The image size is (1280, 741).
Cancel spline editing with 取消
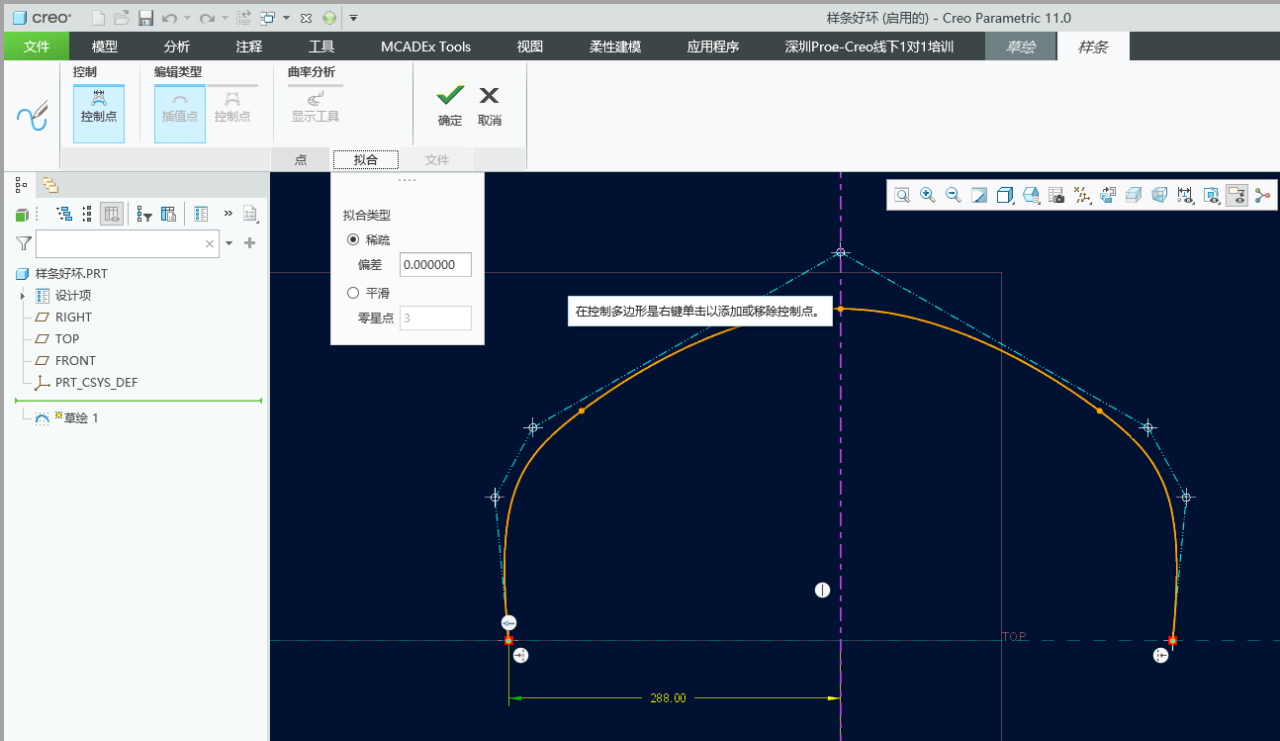(x=489, y=105)
